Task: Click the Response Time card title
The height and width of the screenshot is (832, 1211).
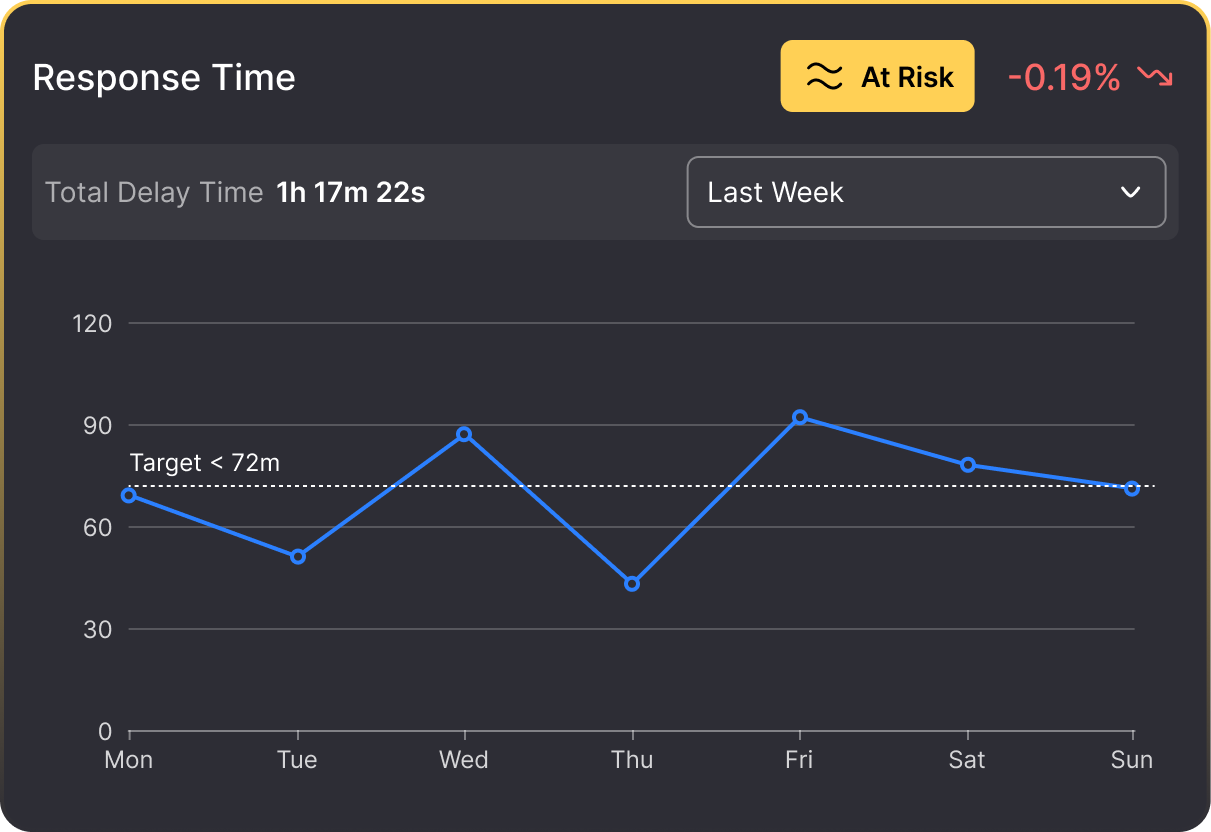Action: (x=164, y=77)
